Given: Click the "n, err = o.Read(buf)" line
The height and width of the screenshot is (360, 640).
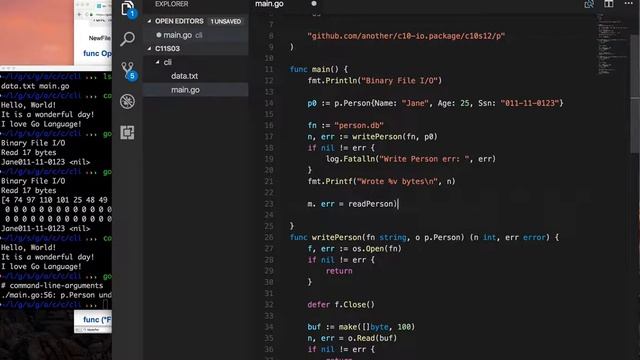Looking at the screenshot, I should click(352, 338).
